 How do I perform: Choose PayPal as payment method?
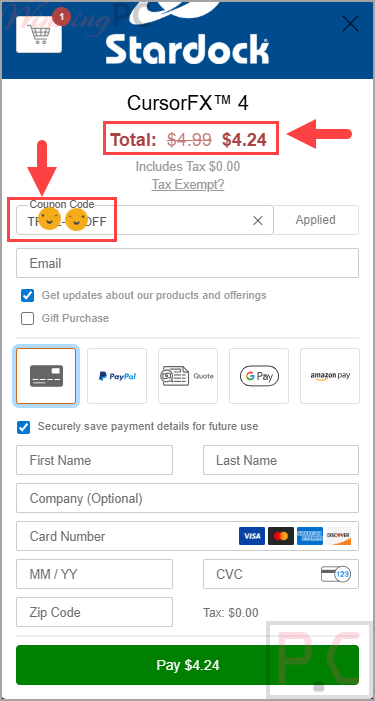(117, 376)
